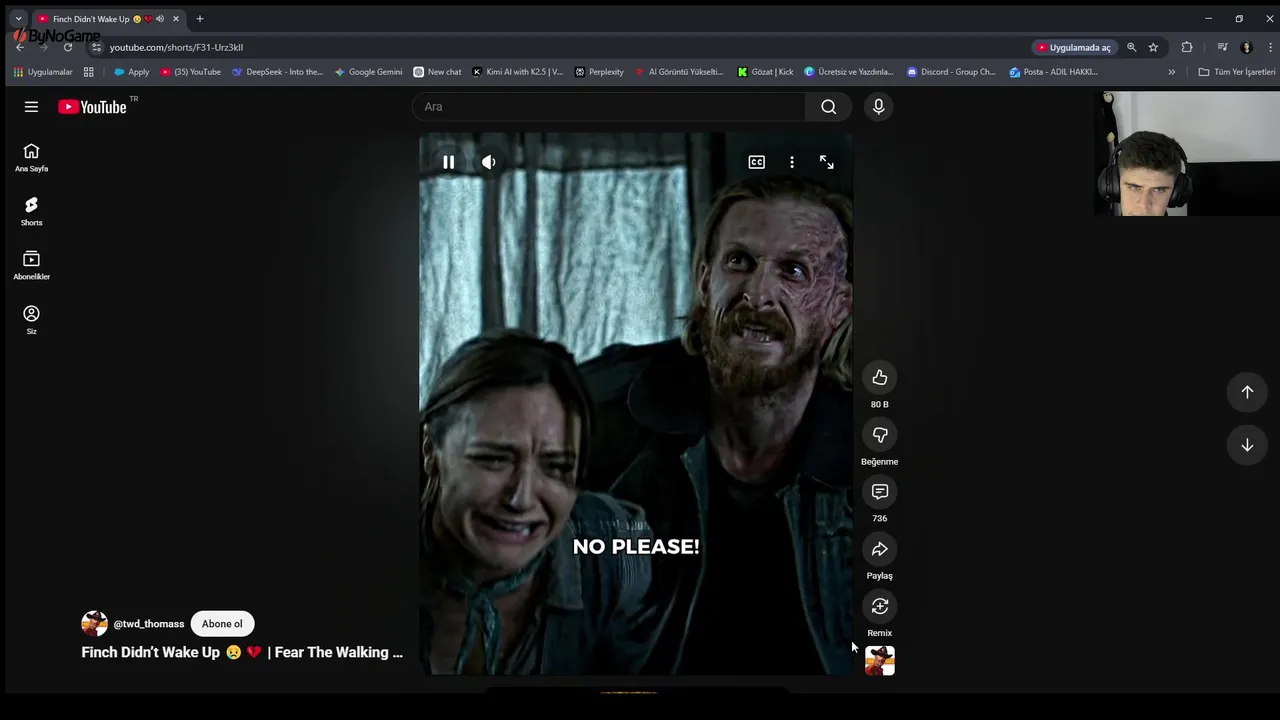
Task: Open the browser extensions puzzle icon
Action: (x=1187, y=47)
